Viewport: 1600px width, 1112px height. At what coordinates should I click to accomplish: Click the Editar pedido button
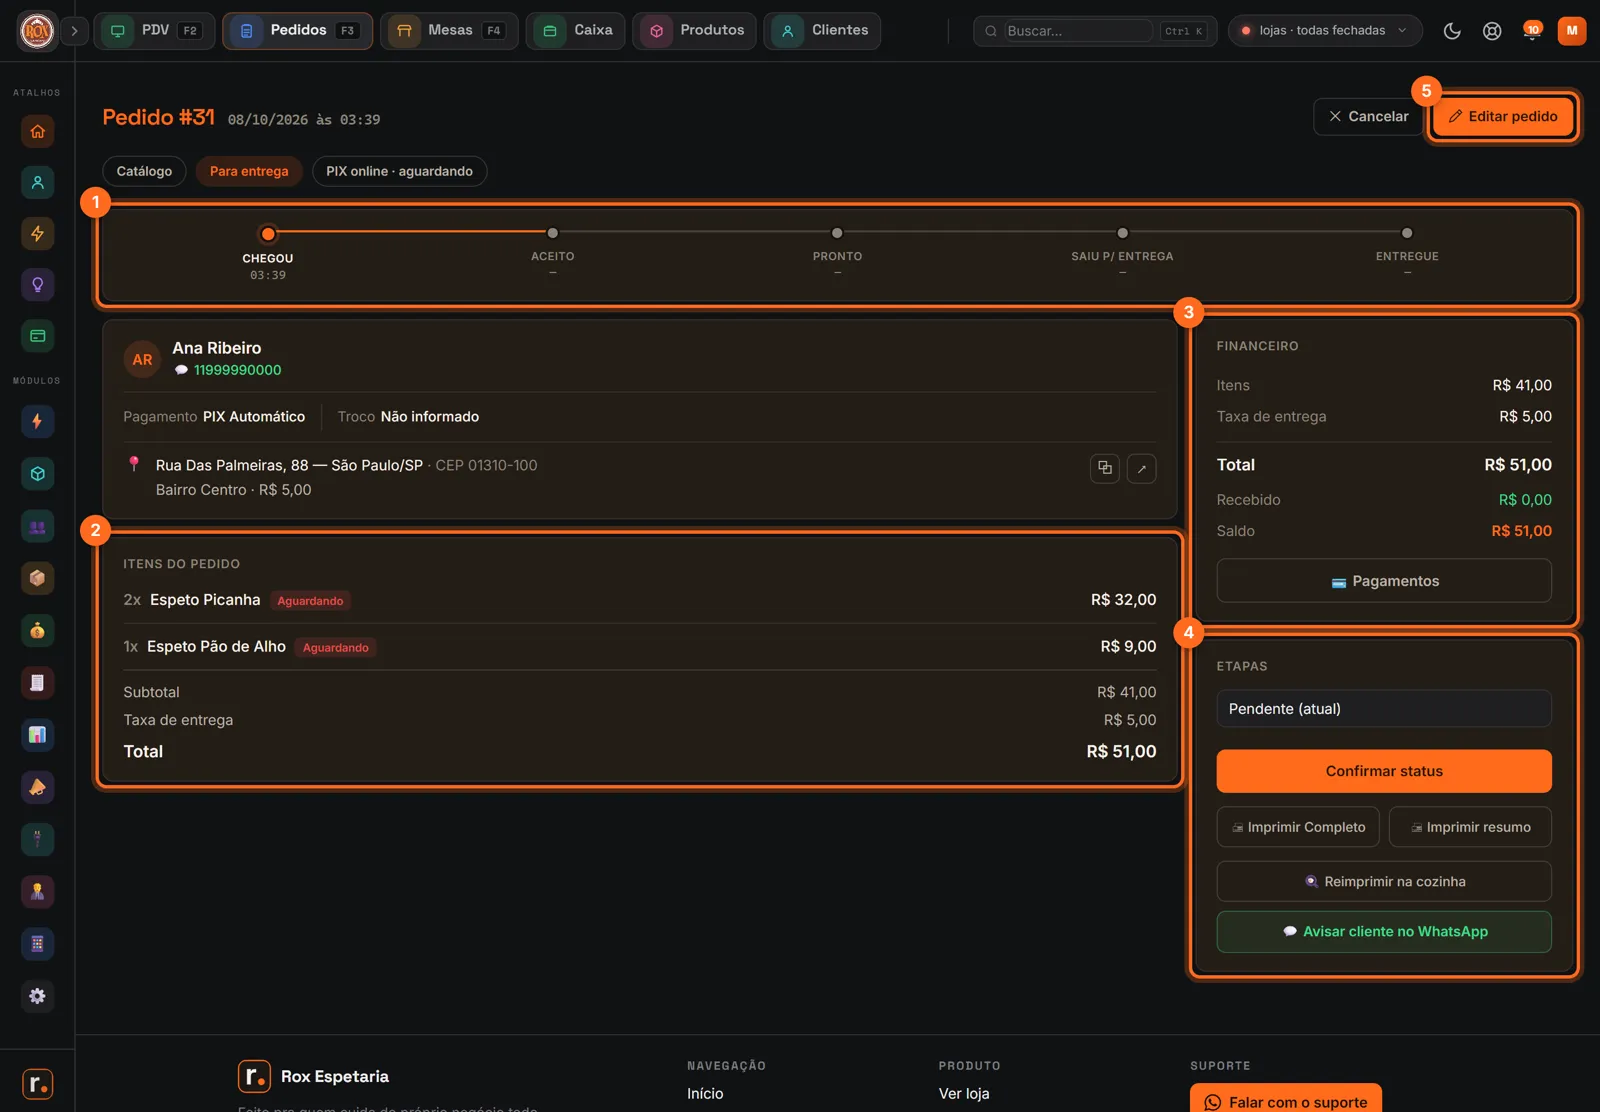[x=1503, y=117]
